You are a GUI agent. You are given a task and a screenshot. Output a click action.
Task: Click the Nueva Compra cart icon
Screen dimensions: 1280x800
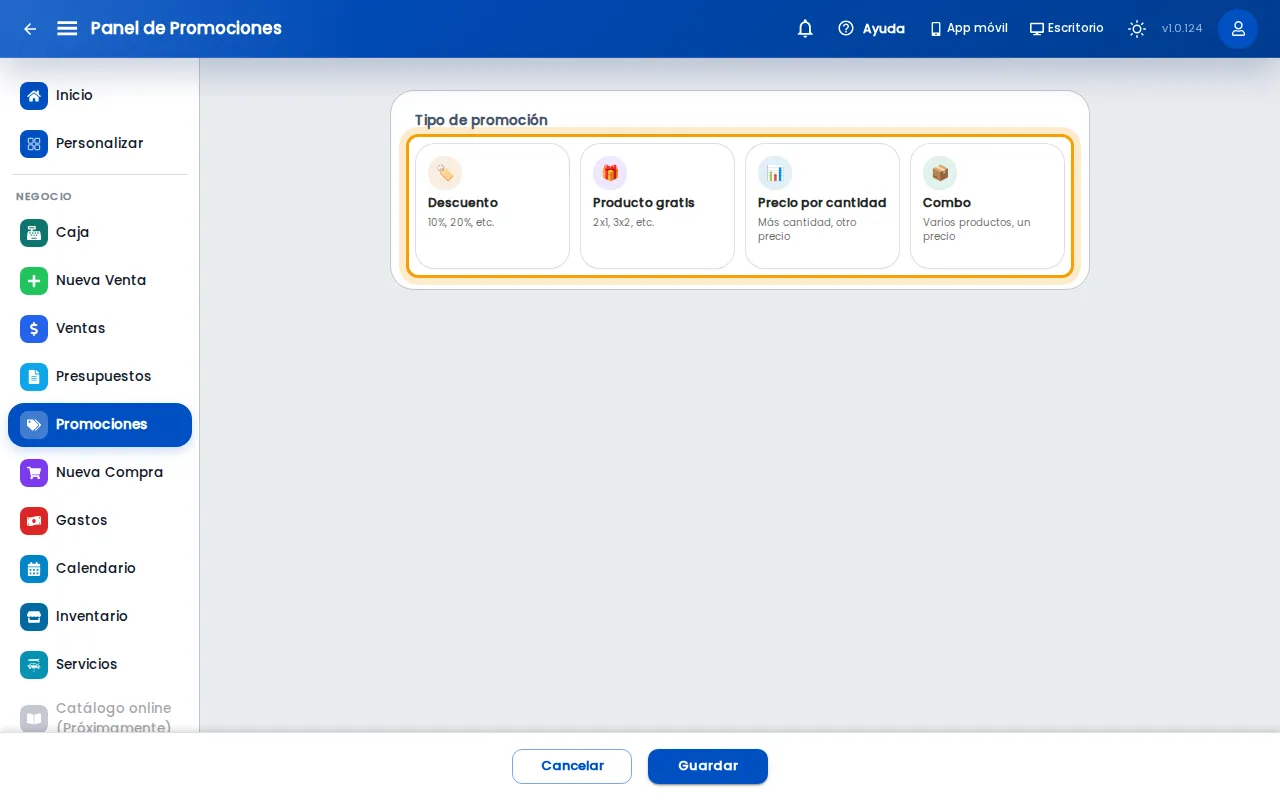tap(34, 473)
